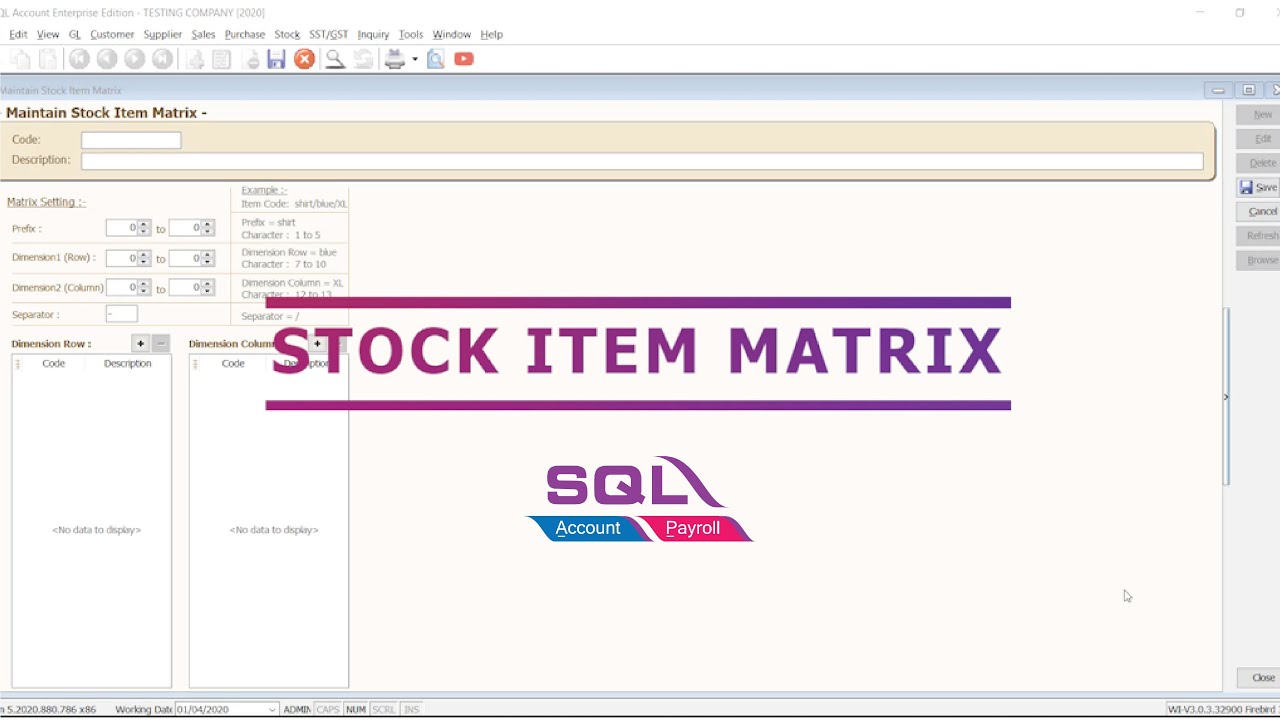This screenshot has height=720, width=1280.
Task: Open the Dimension Row grid column chooser
Action: click(17, 364)
